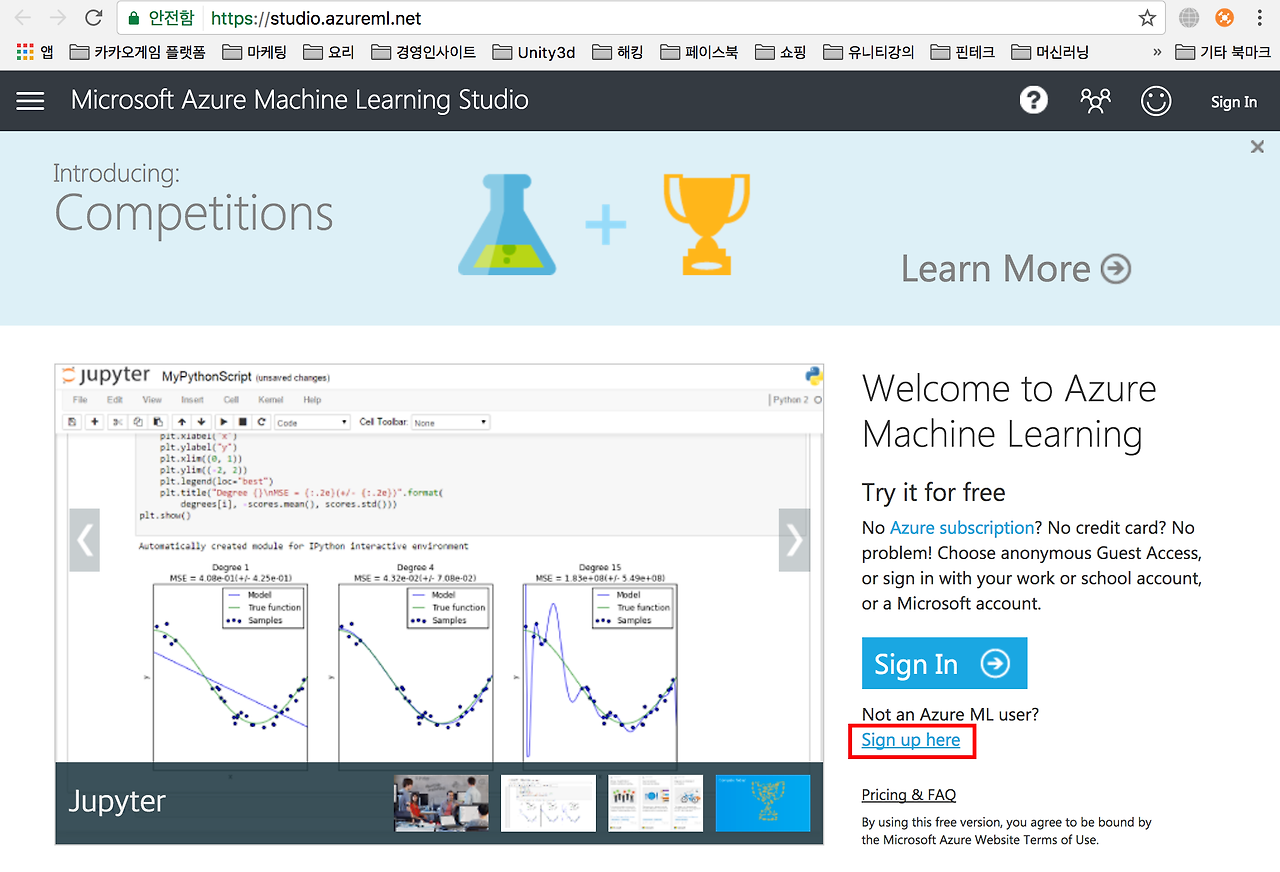Open the hamburger navigation menu
Image resolution: width=1280 pixels, height=872 pixels.
[31, 100]
